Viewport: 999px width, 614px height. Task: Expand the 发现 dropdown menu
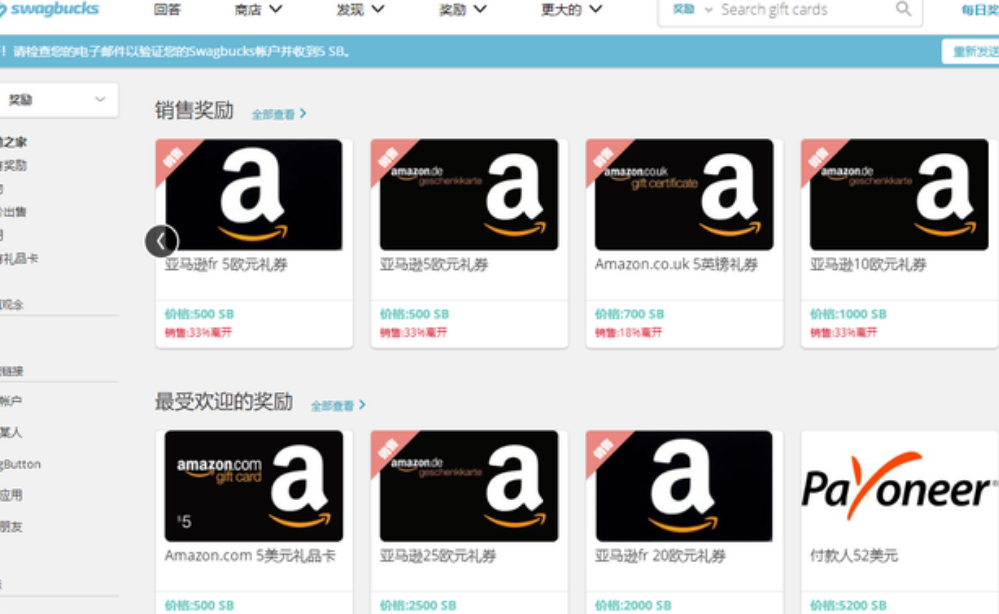(x=360, y=10)
